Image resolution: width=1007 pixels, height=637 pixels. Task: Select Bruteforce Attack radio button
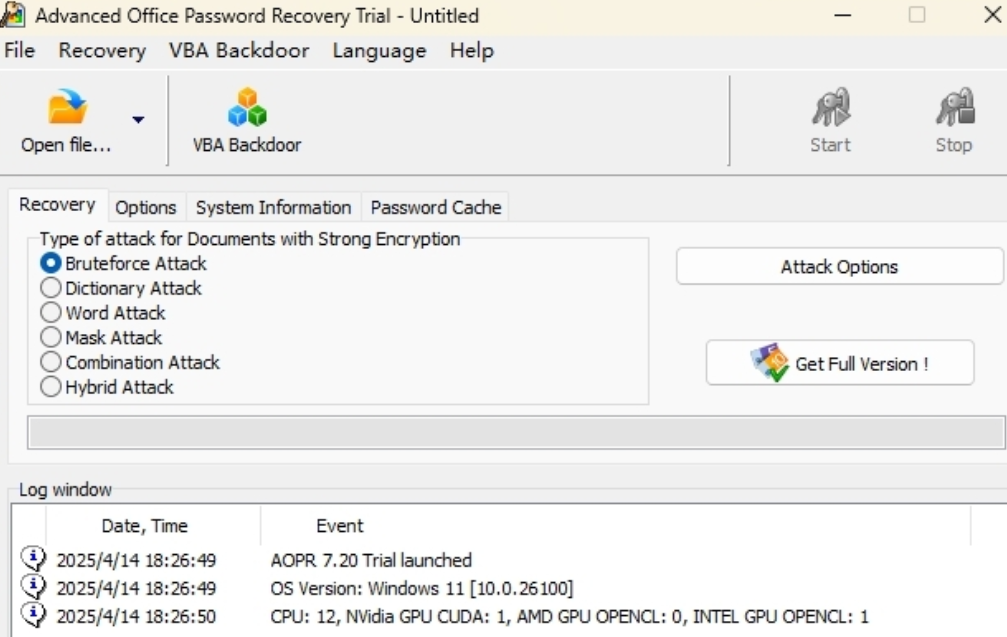pos(51,263)
